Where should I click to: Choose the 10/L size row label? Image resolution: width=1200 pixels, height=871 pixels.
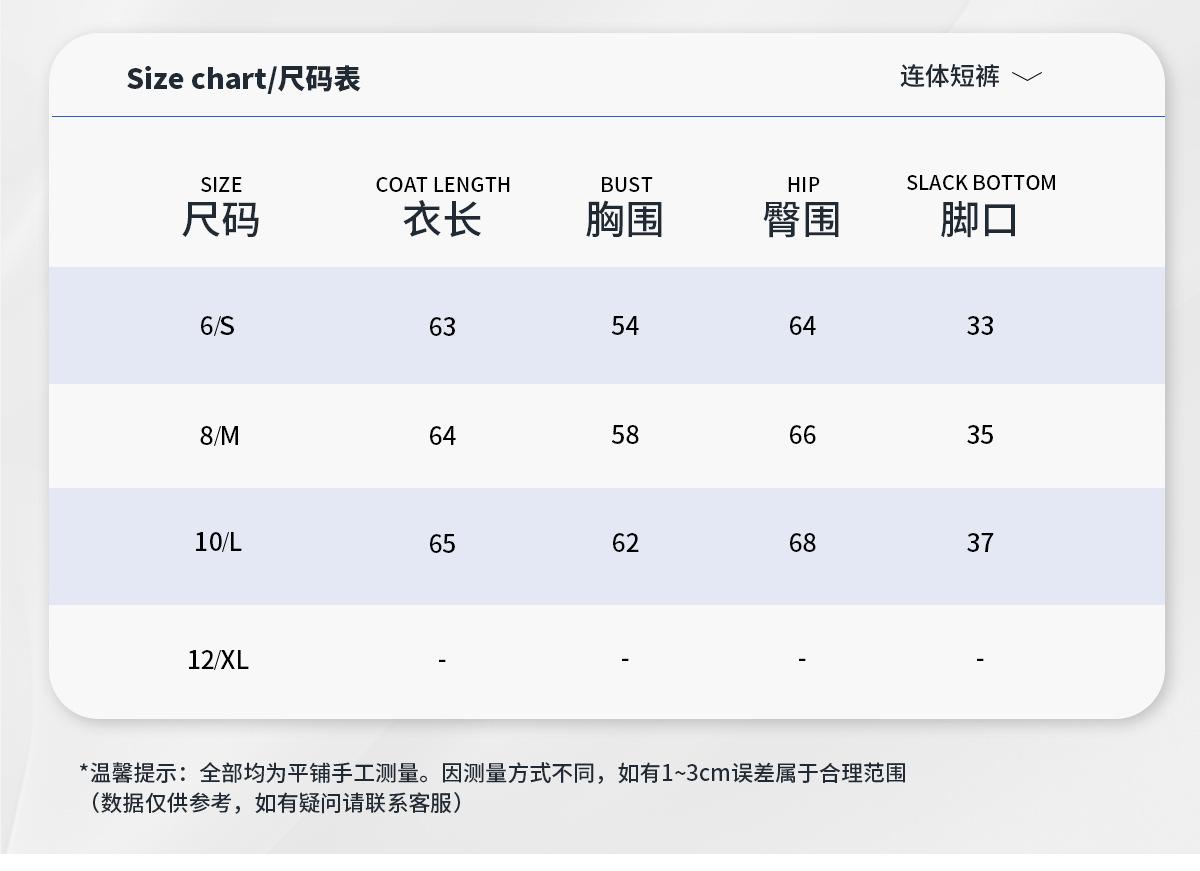pyautogui.click(x=218, y=542)
